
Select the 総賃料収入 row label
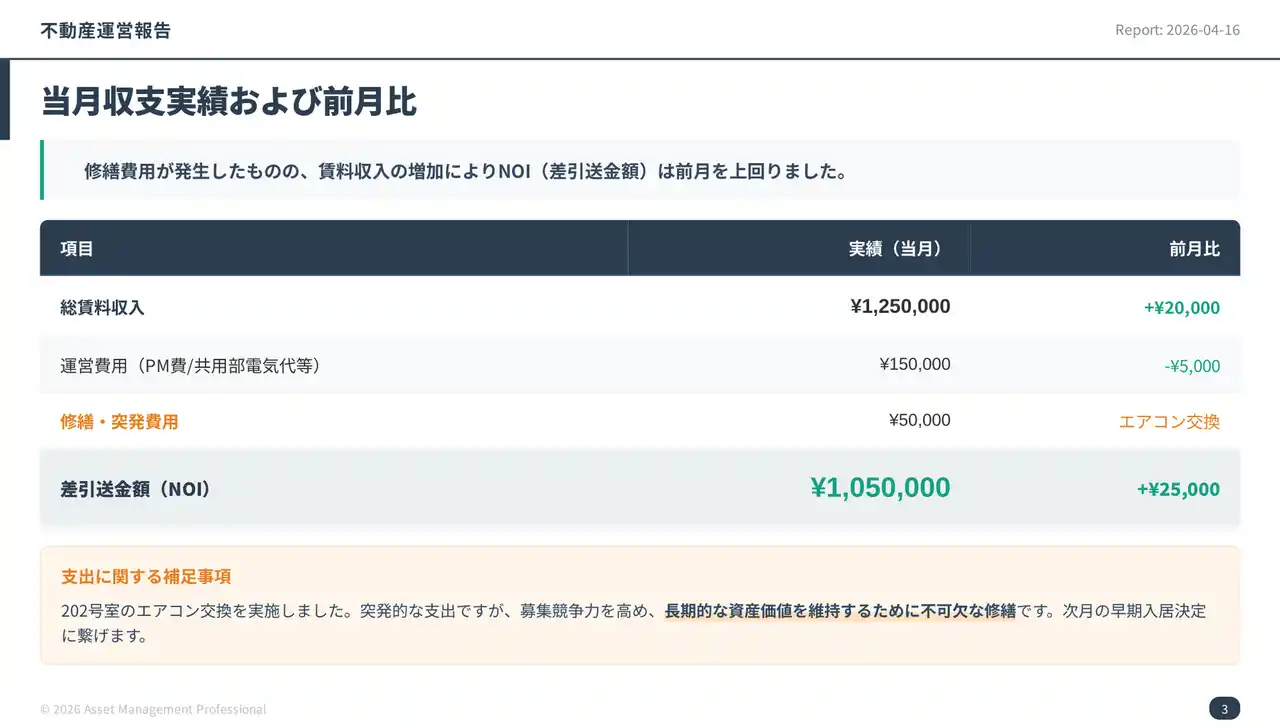(102, 308)
